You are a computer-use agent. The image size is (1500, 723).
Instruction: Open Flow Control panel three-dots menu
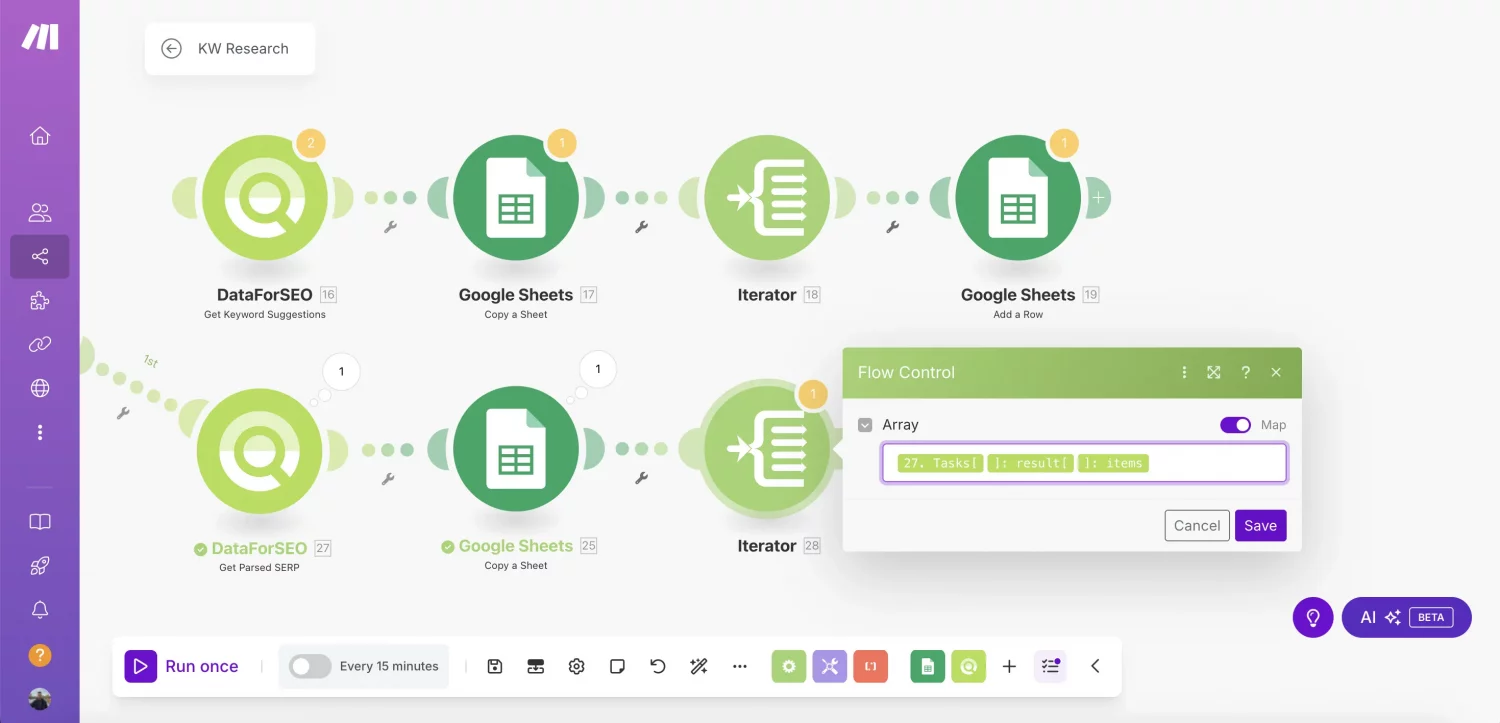(1184, 372)
